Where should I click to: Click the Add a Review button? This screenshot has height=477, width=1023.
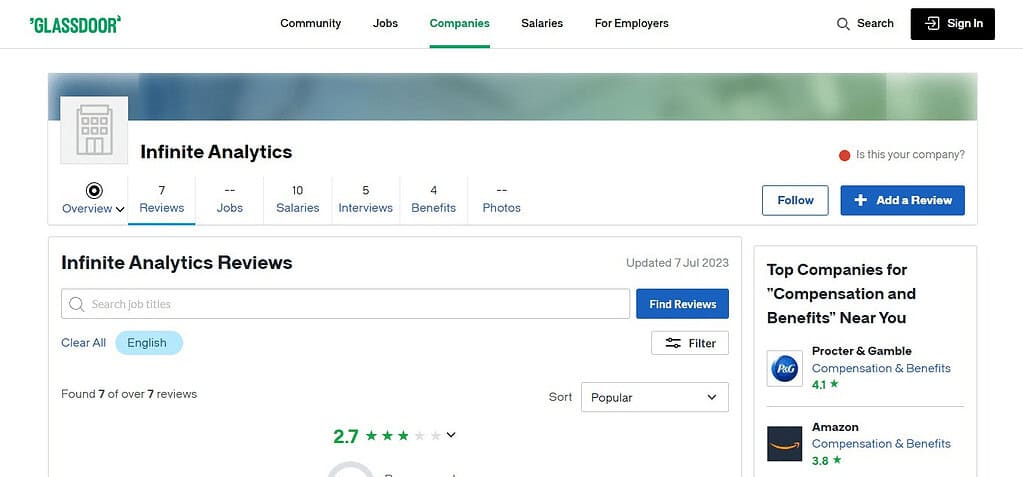pos(902,200)
